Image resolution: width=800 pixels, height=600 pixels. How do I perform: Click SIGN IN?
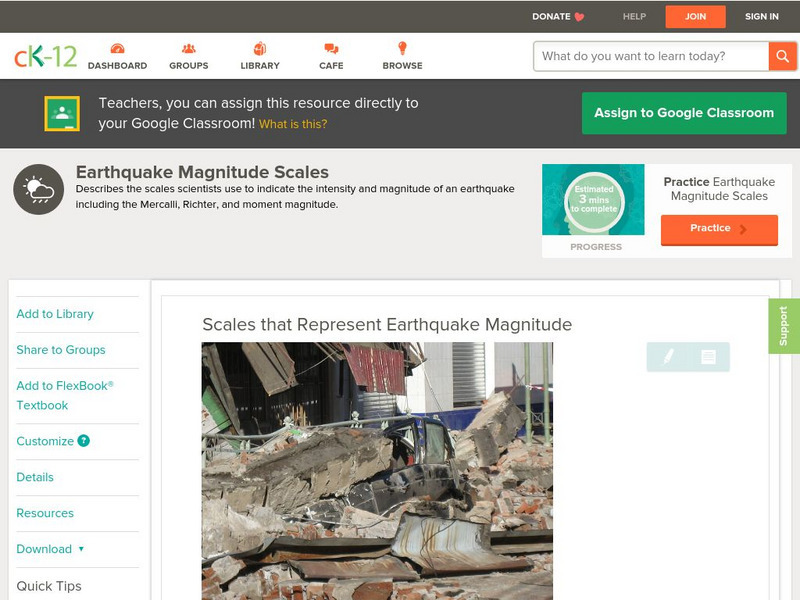click(x=762, y=16)
